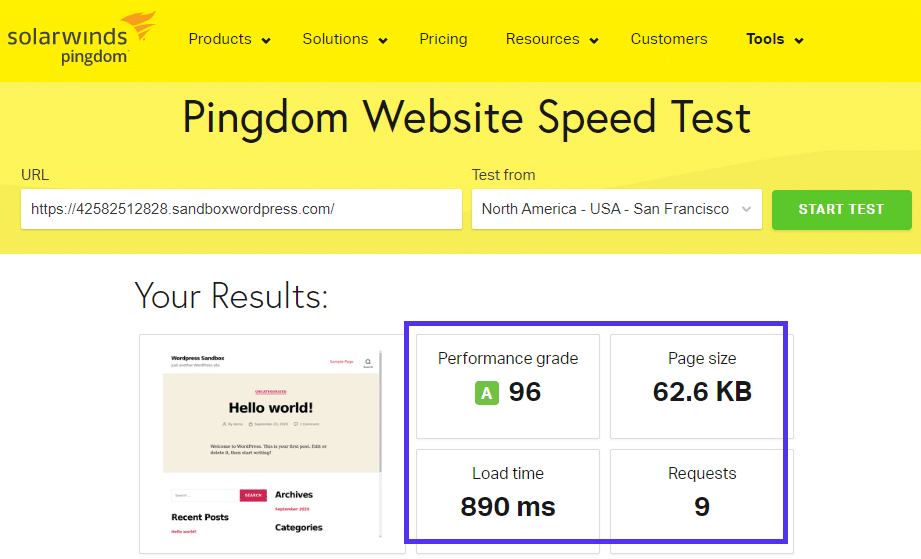
Task: Click the green A grade badge
Action: click(x=487, y=393)
